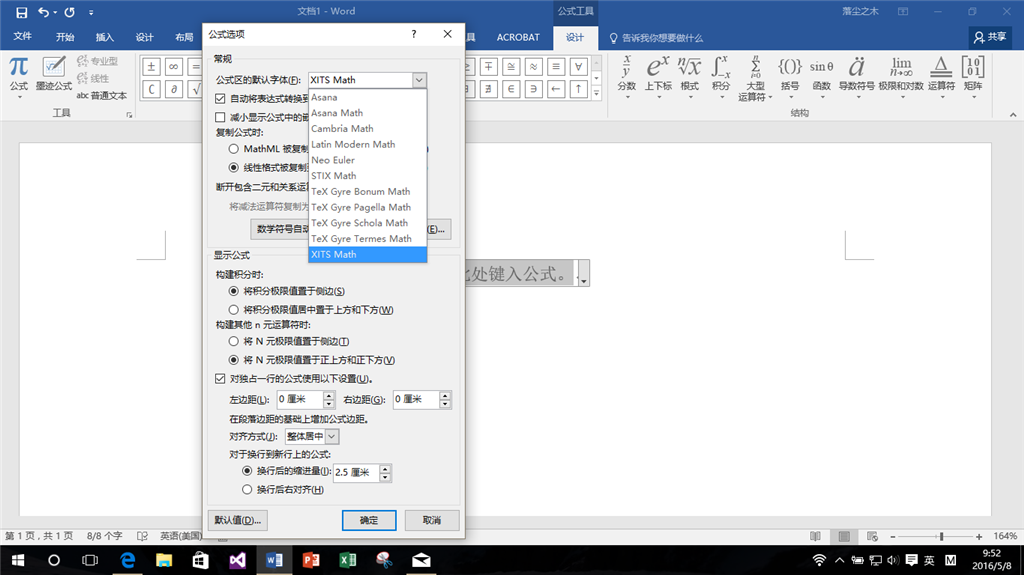Open the 上下标 script structures

click(x=658, y=76)
